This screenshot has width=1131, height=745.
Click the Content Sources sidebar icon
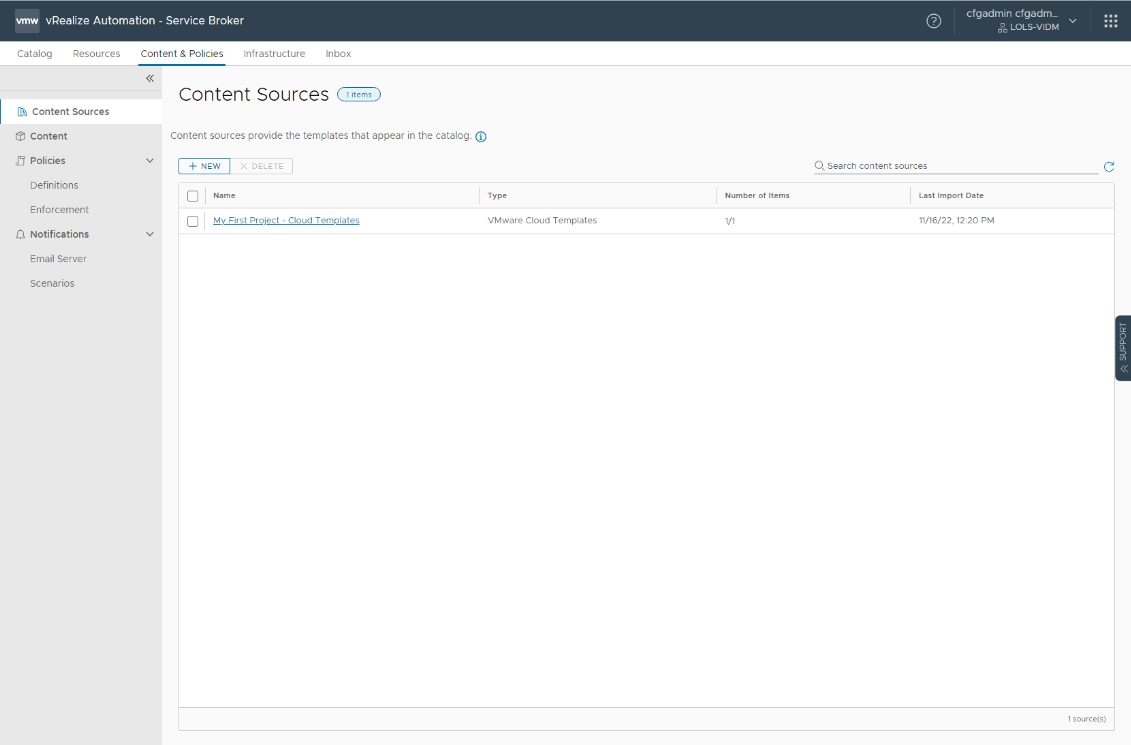22,112
